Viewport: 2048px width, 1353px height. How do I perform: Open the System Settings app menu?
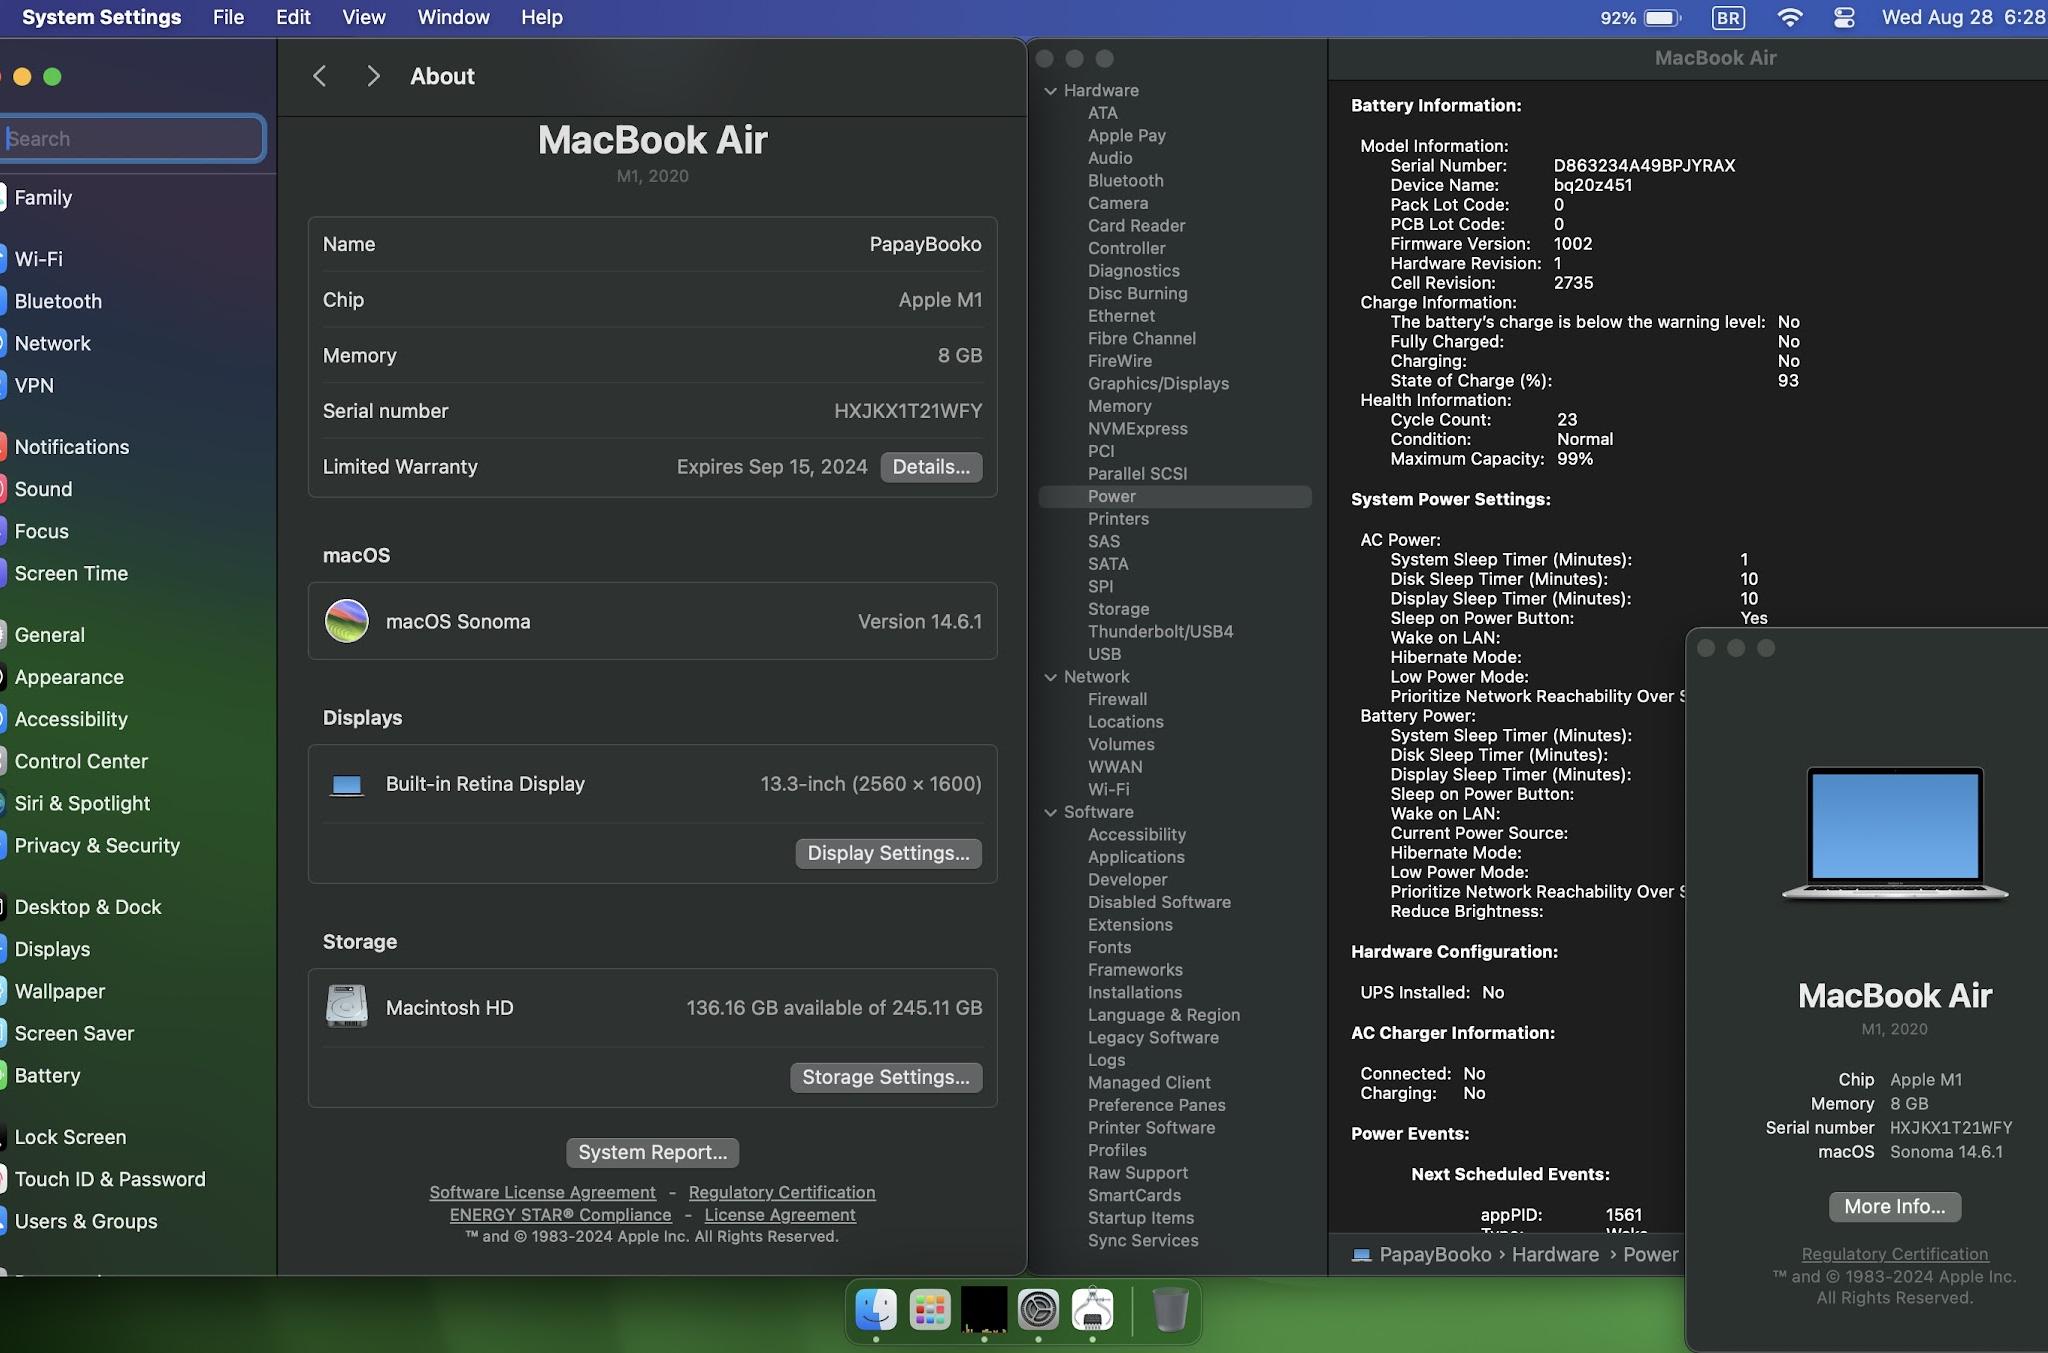tap(101, 17)
